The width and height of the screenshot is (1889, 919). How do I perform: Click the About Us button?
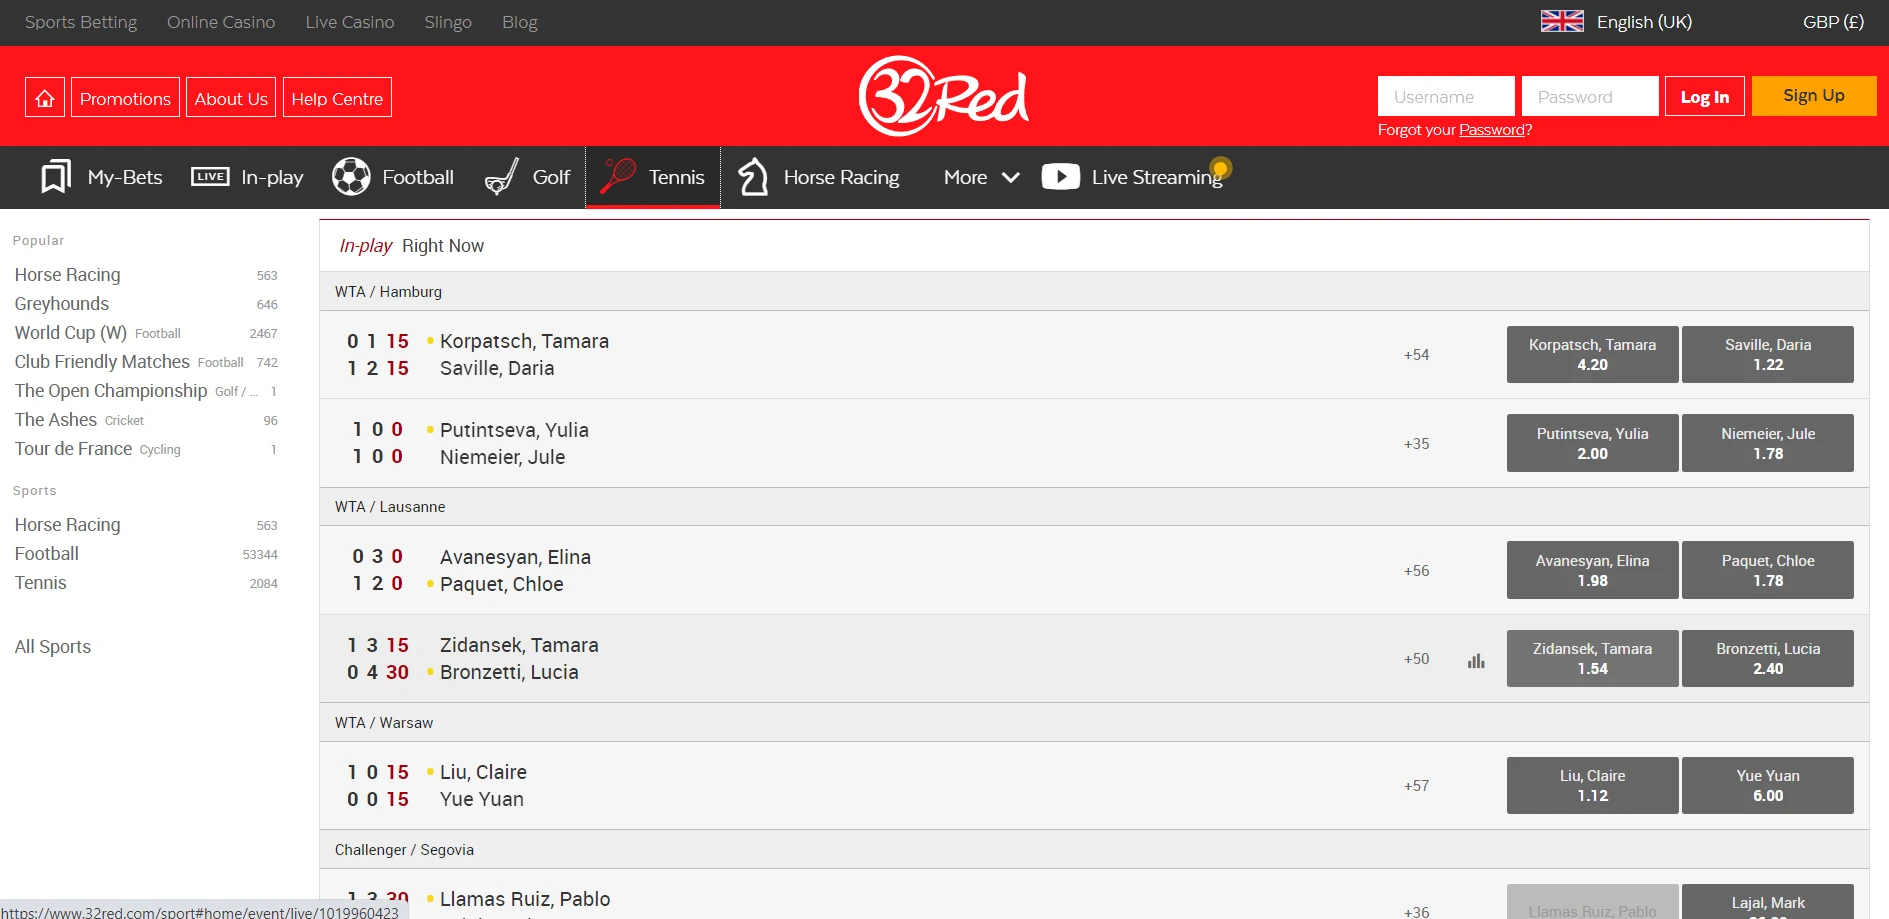pyautogui.click(x=231, y=97)
